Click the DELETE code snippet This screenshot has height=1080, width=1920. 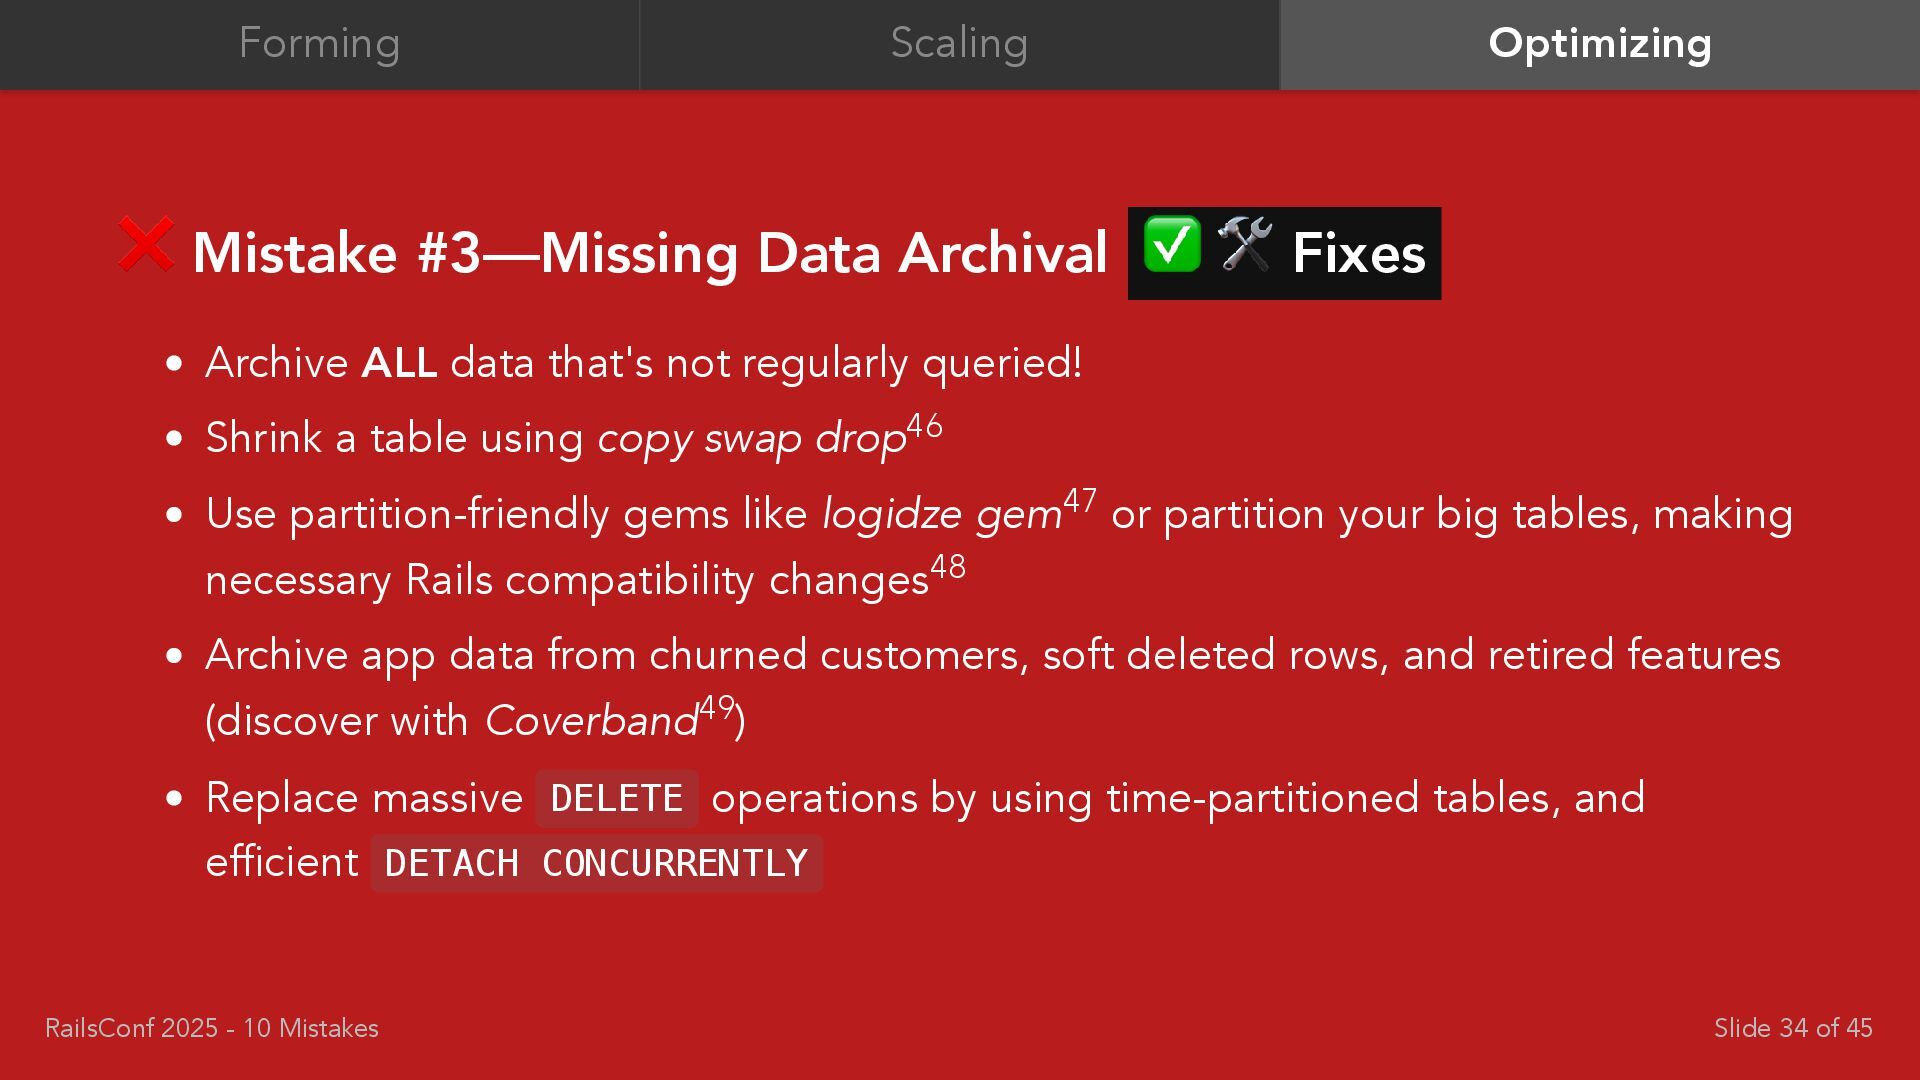(617, 799)
